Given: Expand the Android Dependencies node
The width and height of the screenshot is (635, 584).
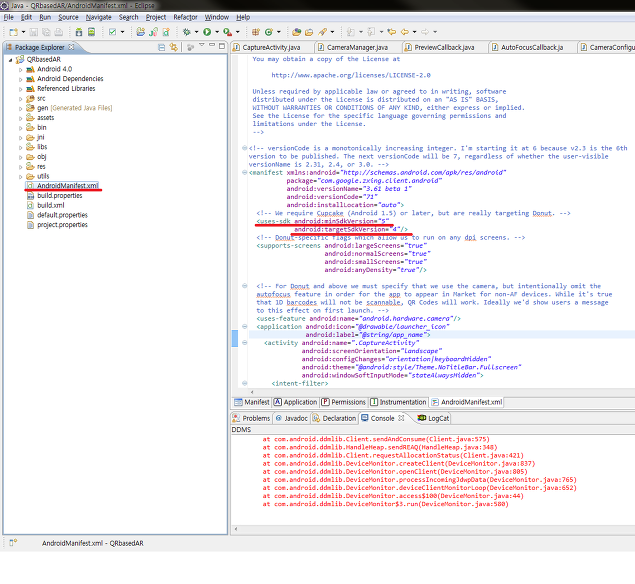Looking at the screenshot, I should 21,79.
